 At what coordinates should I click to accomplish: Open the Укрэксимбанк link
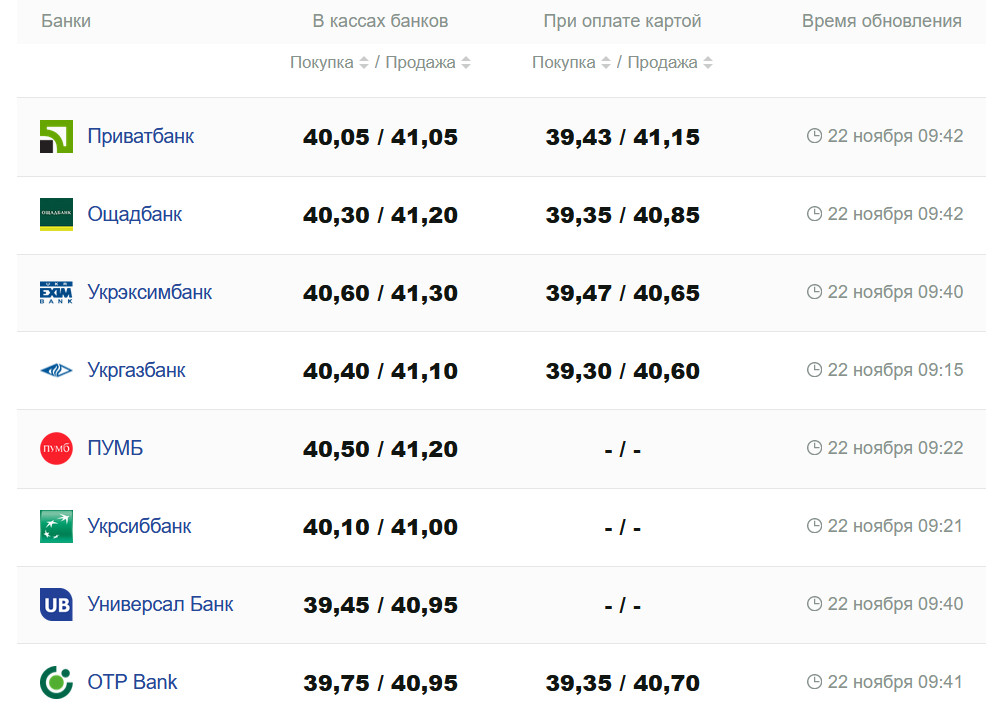point(150,292)
